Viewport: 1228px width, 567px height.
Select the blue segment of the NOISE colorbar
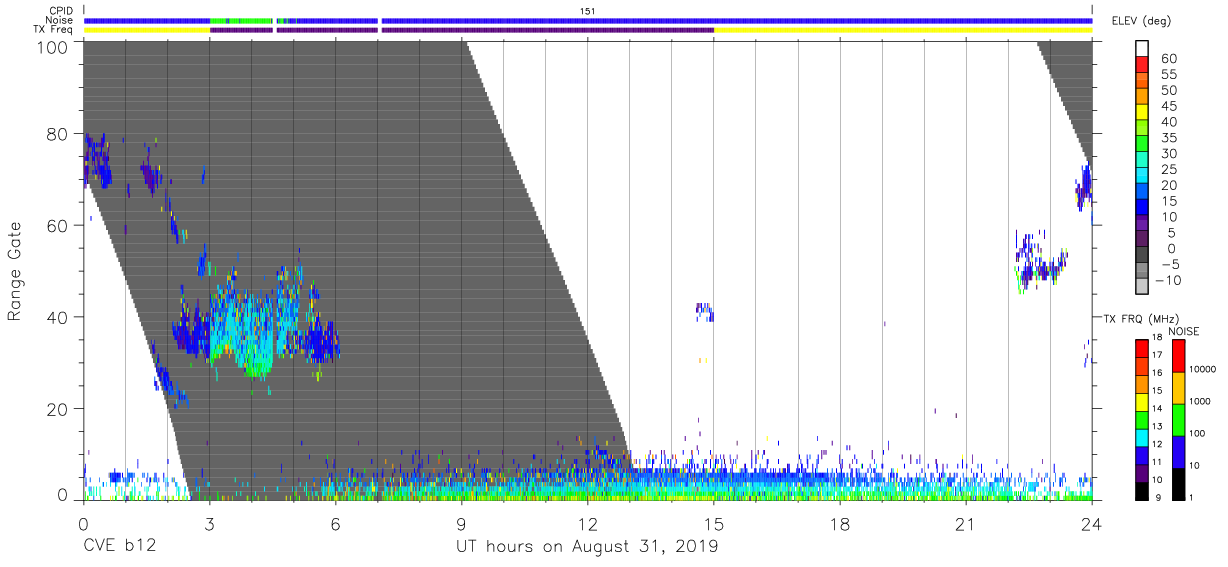click(x=1178, y=451)
